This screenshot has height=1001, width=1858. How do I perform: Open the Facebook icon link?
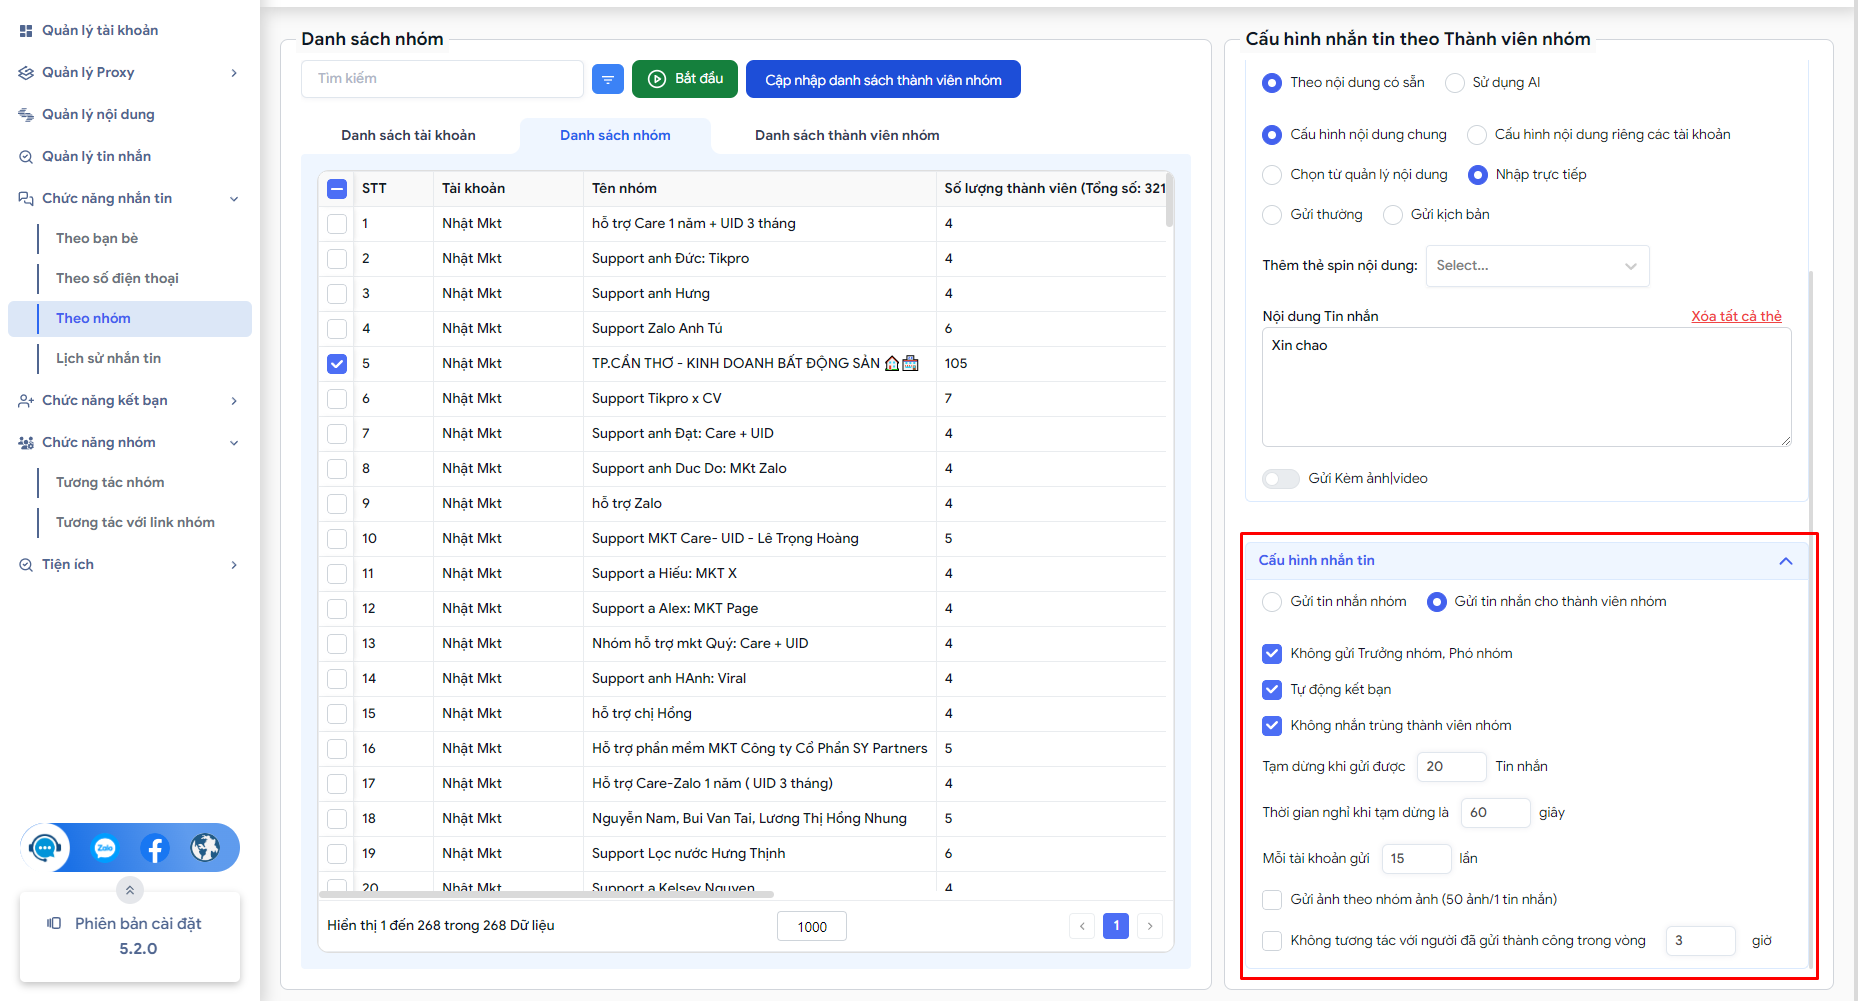[x=155, y=848]
